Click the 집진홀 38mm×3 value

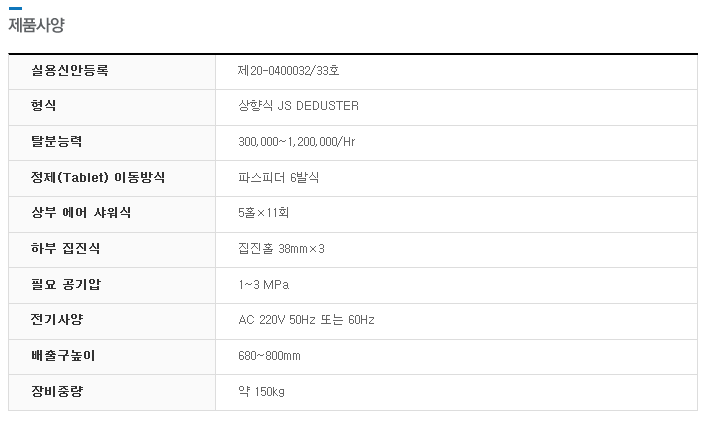click(281, 249)
